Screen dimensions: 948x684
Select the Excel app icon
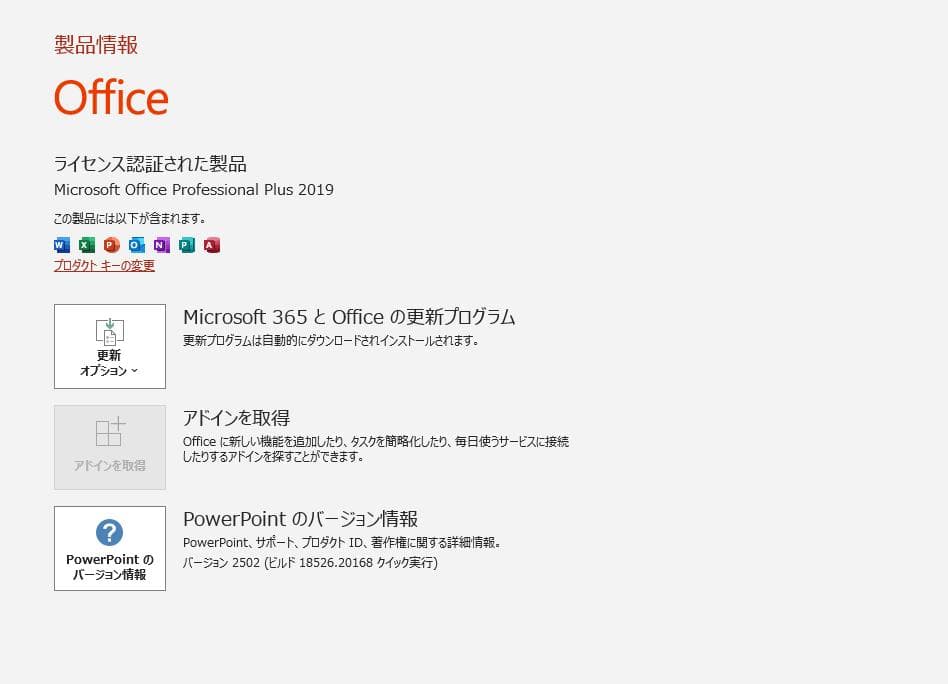[86, 244]
